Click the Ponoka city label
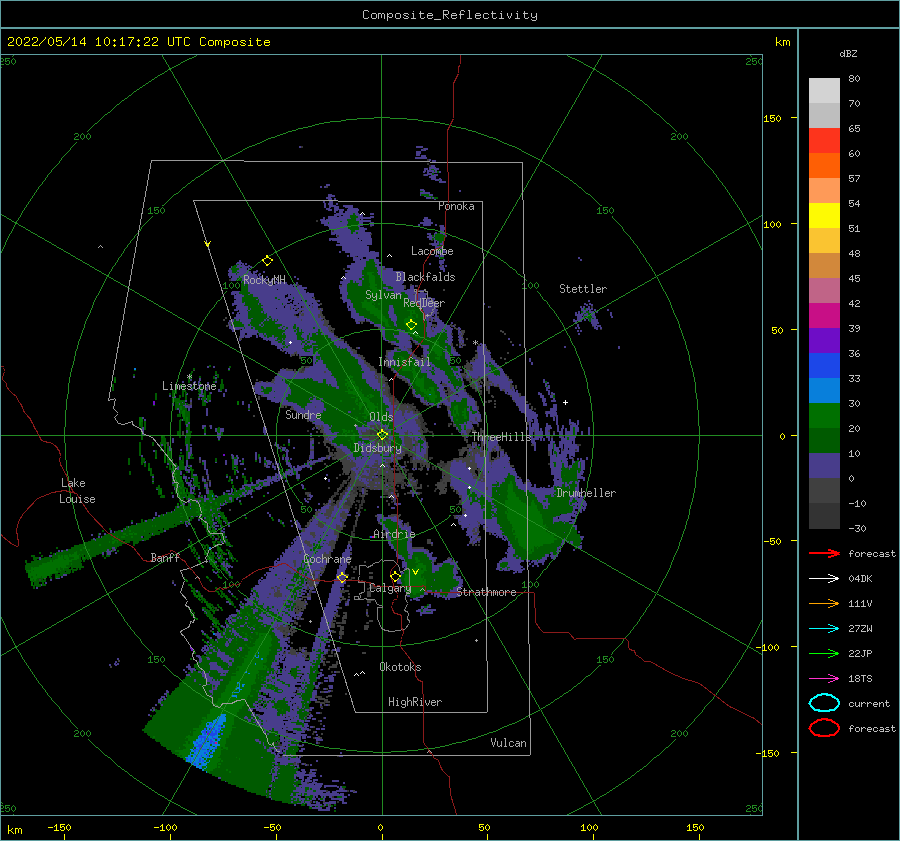 [456, 206]
